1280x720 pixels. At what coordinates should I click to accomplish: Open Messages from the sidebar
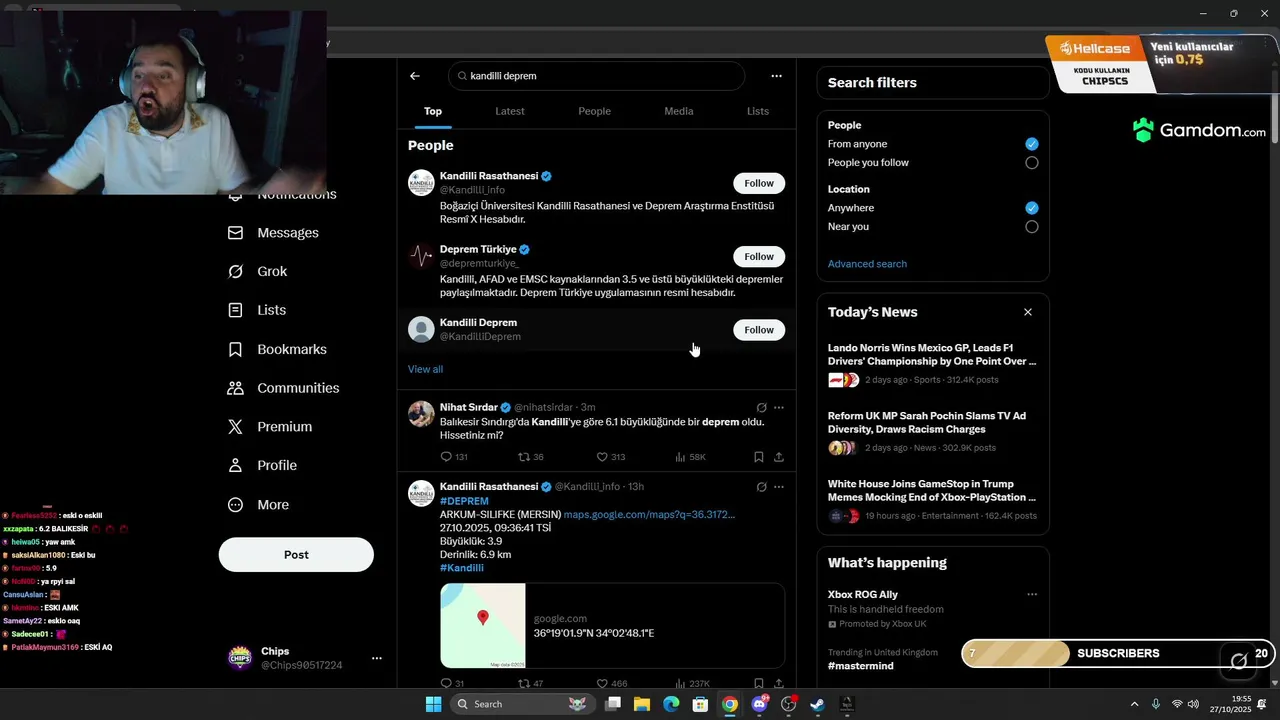click(x=273, y=233)
